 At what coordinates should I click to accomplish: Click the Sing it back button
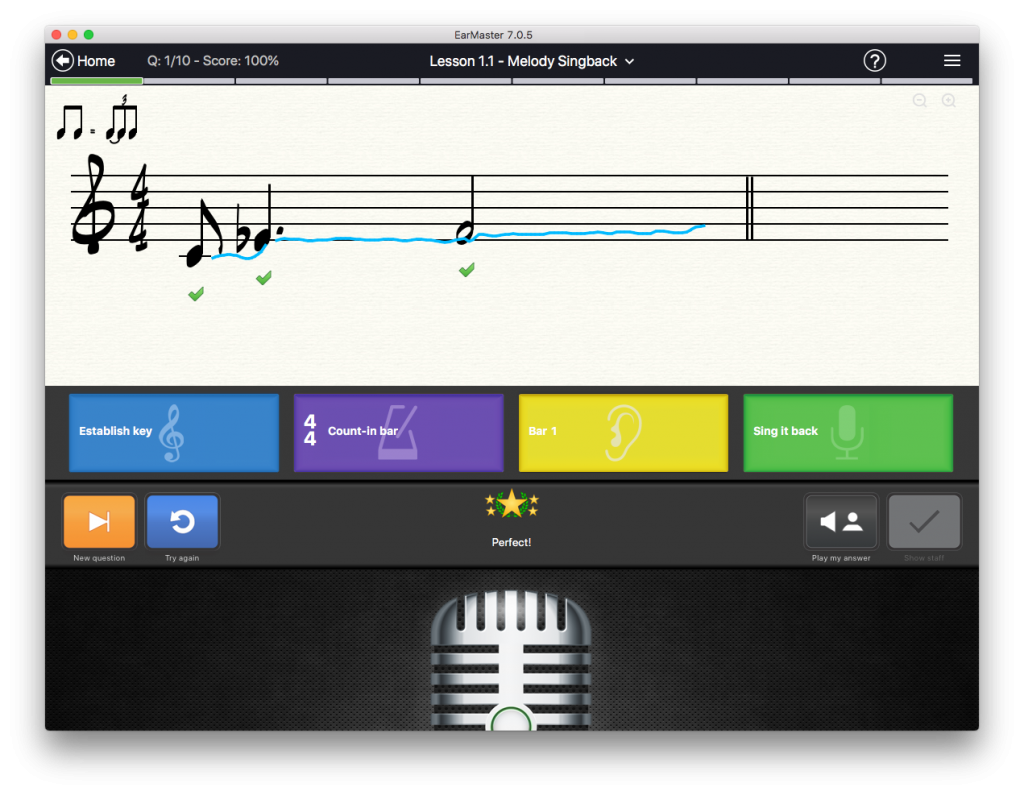[x=847, y=432]
